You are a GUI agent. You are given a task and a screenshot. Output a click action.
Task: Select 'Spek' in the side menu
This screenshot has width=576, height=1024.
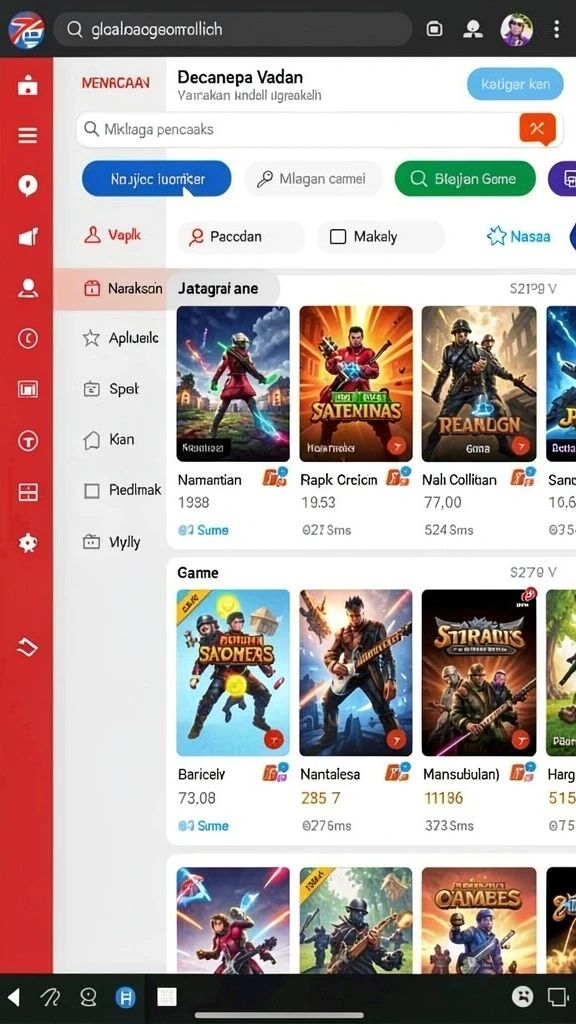112,389
